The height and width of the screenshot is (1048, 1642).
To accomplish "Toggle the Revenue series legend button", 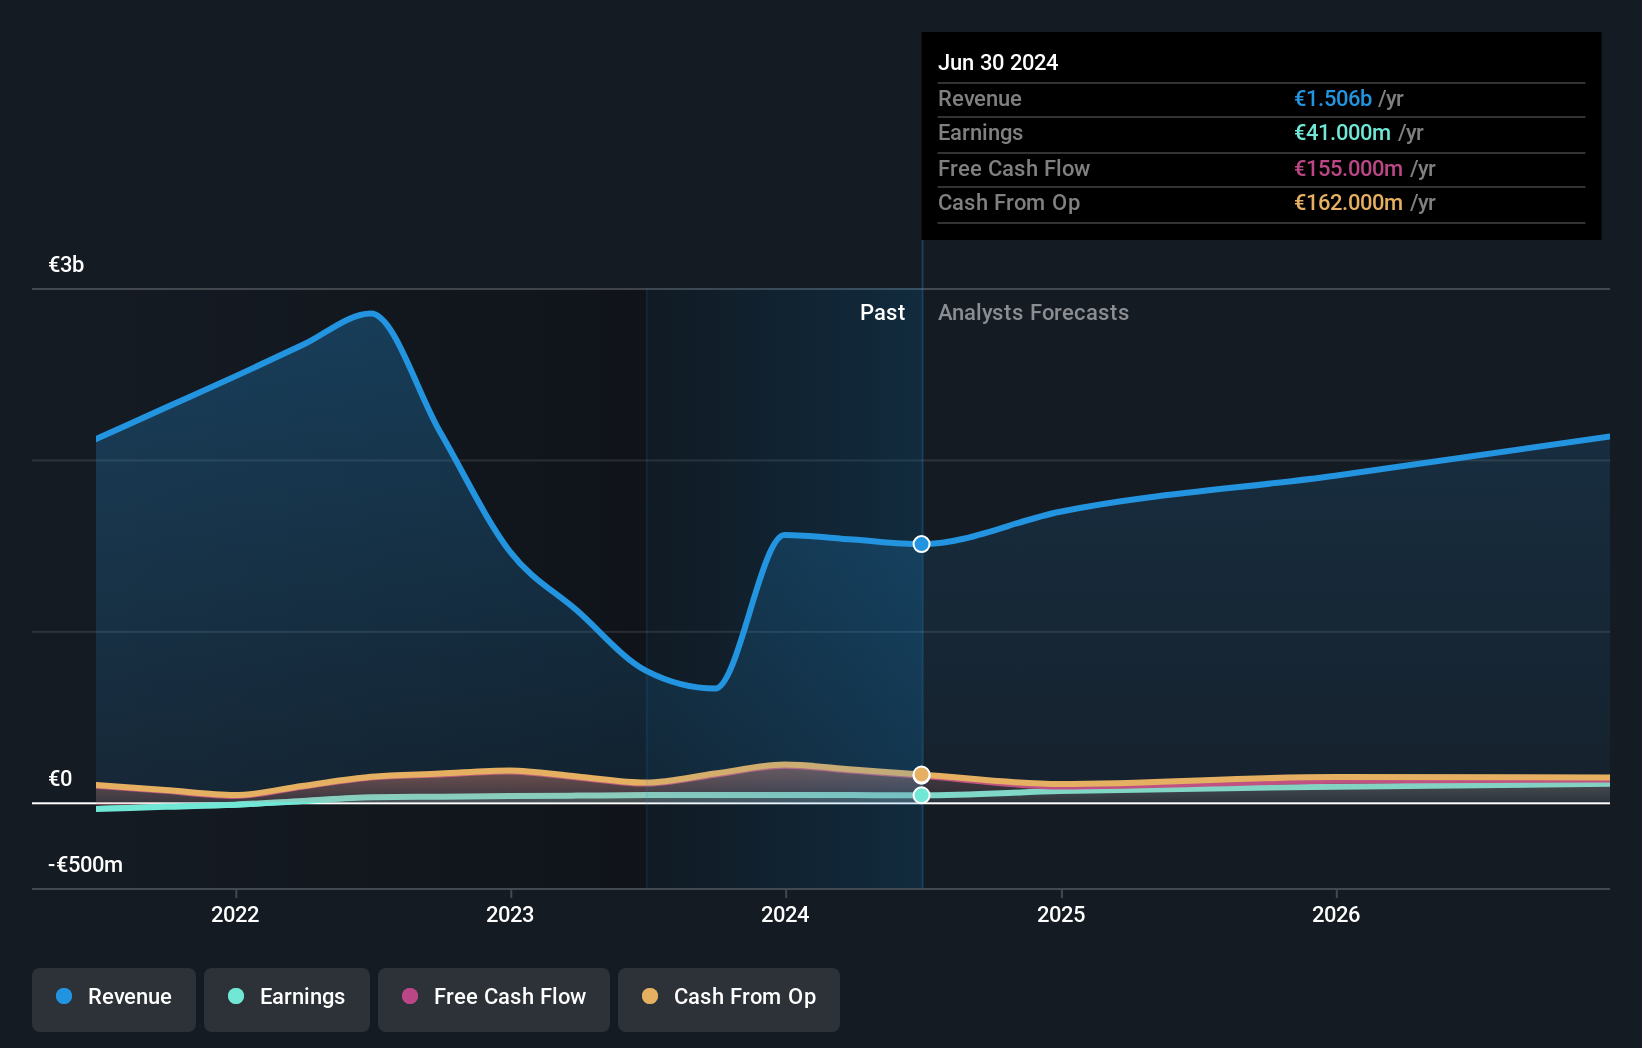I will coord(114,999).
